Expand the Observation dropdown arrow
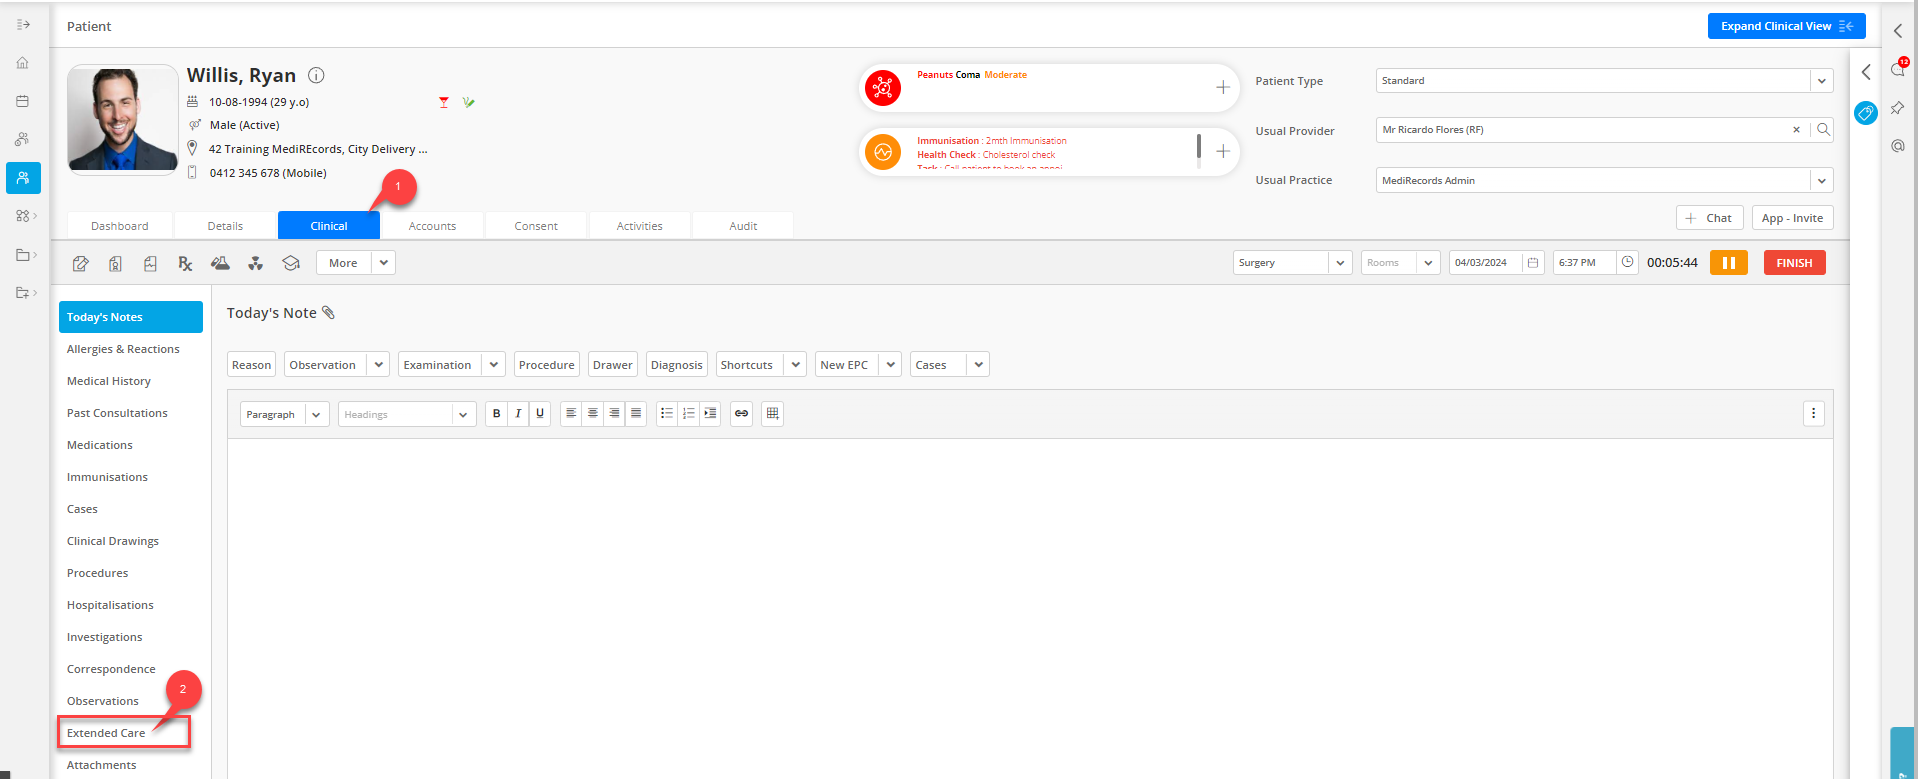Viewport: 1918px width, 779px height. coord(379,365)
